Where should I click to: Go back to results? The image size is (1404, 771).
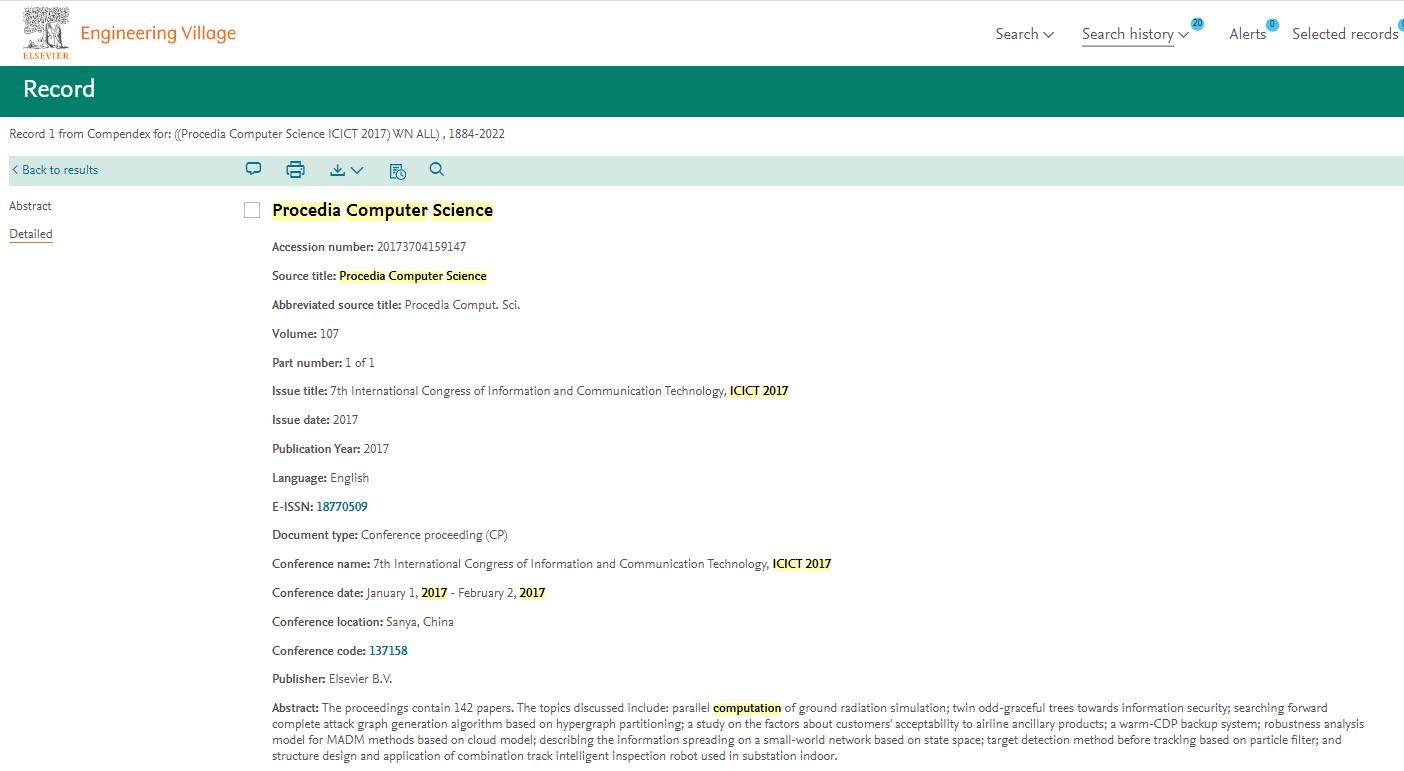click(54, 170)
